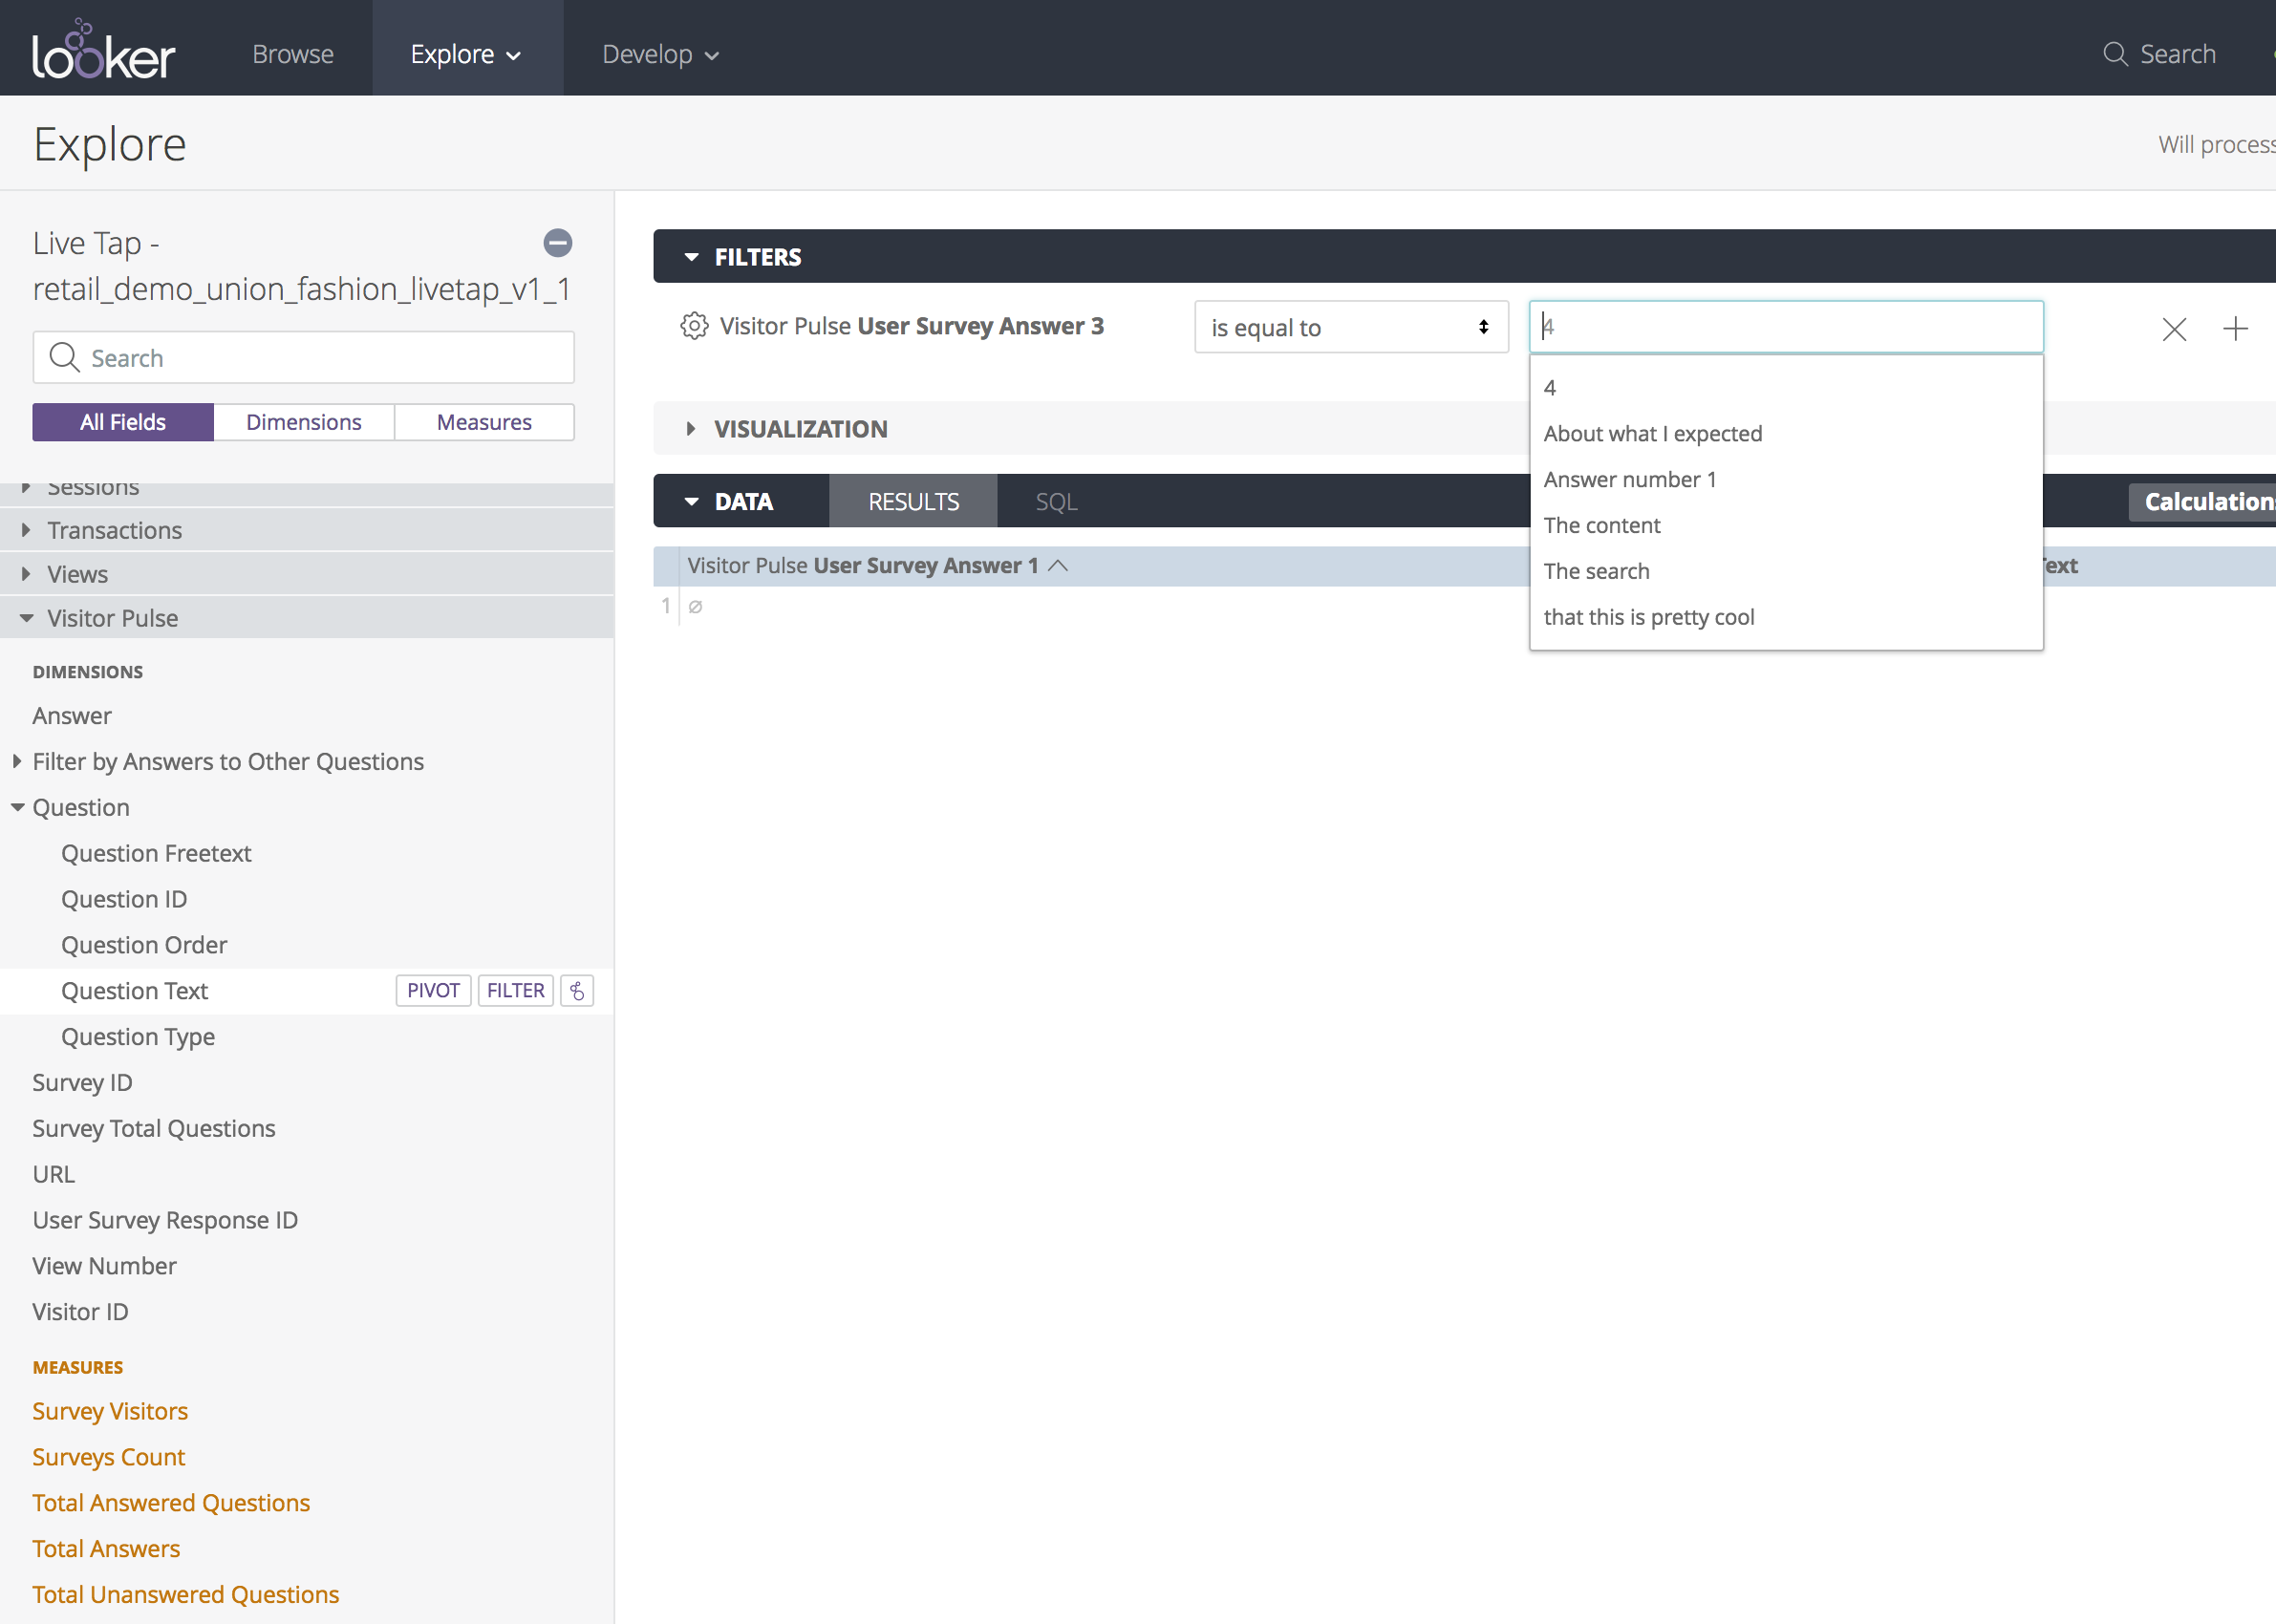The height and width of the screenshot is (1624, 2276).
Task: Select the URL dimension
Action: [x=54, y=1175]
